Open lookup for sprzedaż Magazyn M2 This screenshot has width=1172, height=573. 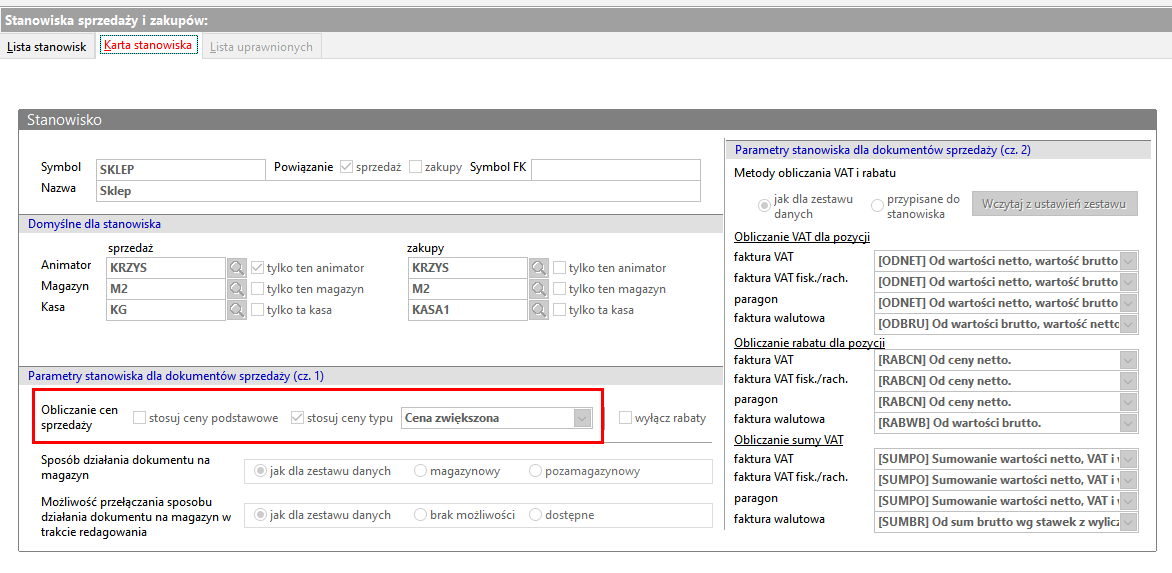tap(237, 288)
